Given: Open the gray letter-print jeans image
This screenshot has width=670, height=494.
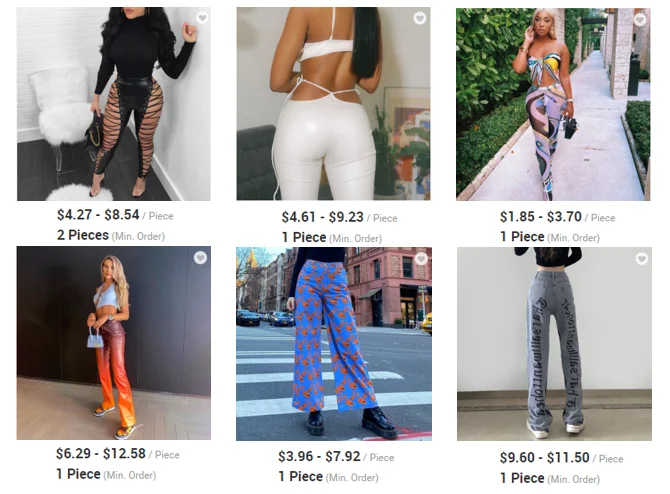Looking at the screenshot, I should point(554,344).
